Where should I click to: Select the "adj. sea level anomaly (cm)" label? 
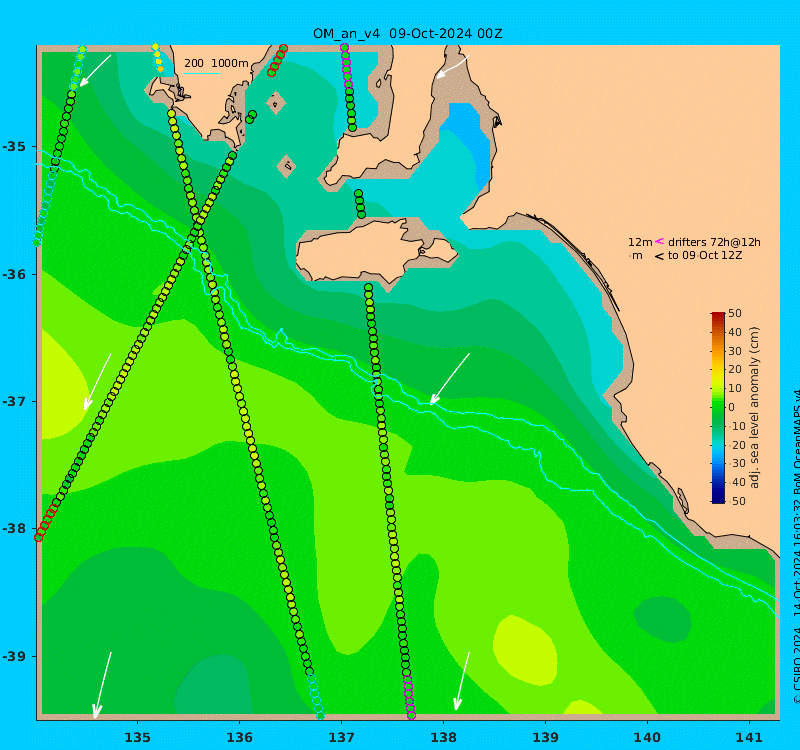click(x=755, y=407)
